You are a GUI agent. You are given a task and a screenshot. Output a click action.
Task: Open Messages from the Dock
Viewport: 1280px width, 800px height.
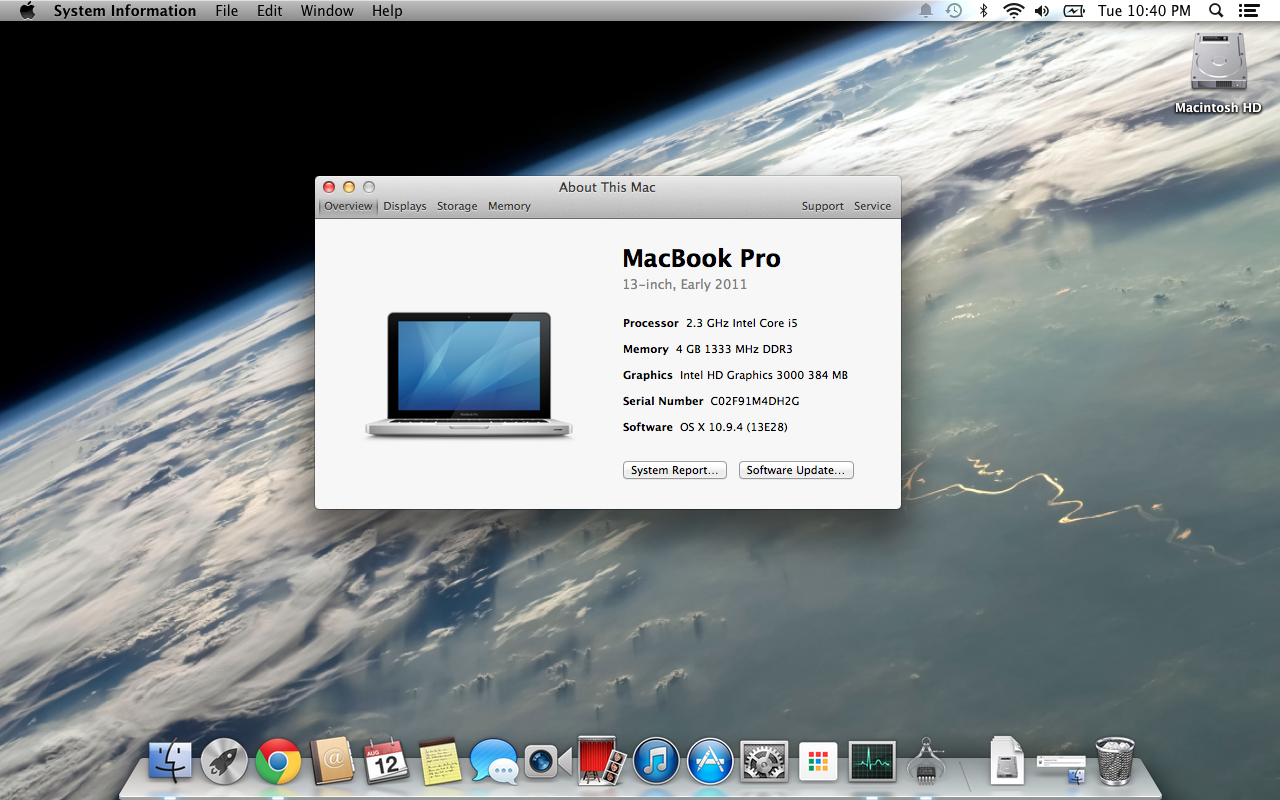coord(494,763)
